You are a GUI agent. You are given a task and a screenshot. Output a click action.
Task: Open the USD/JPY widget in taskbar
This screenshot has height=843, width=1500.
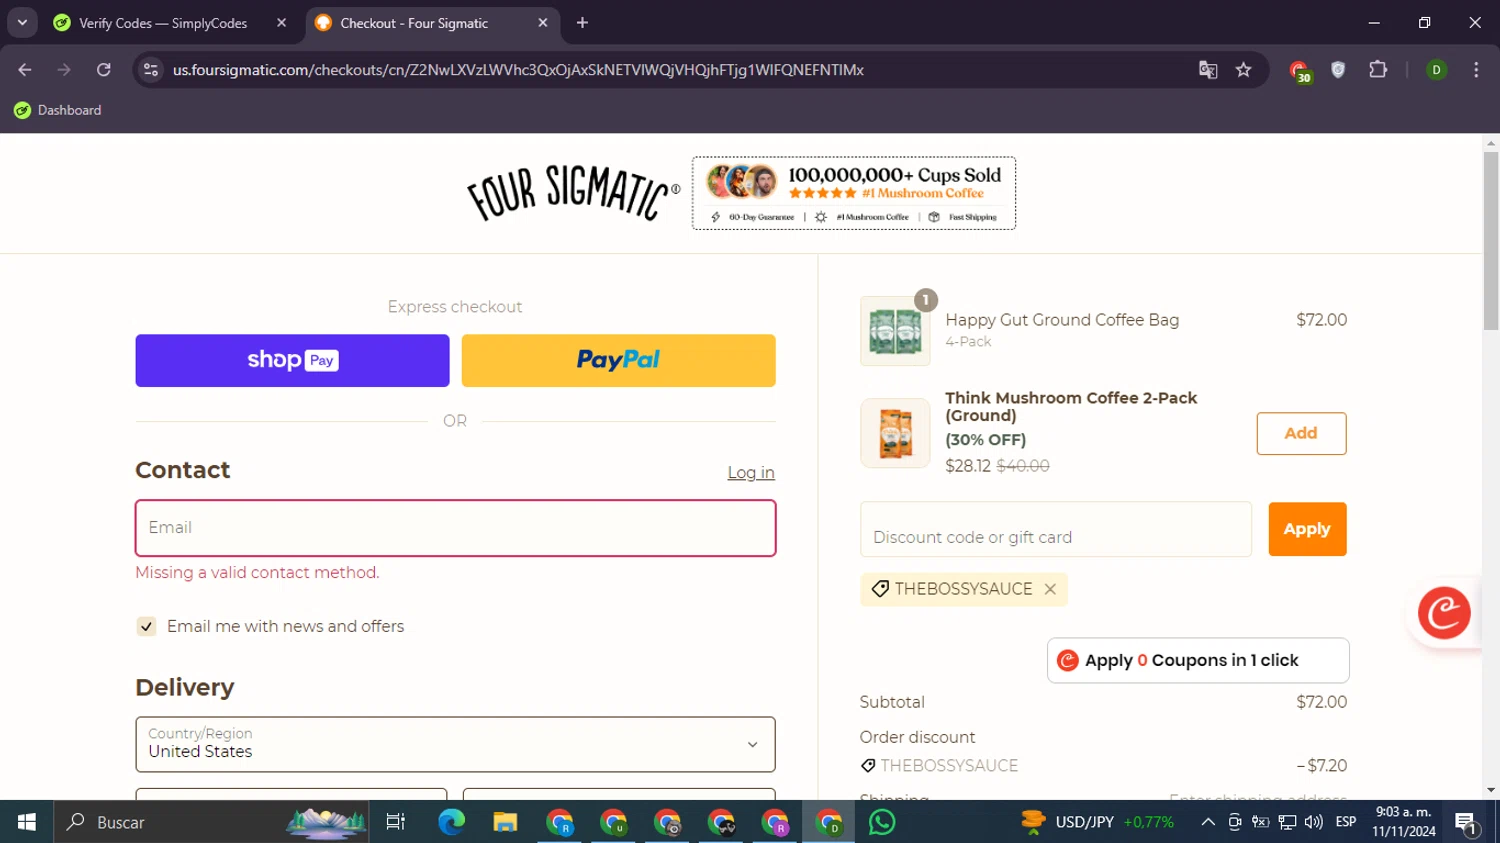tap(1097, 822)
